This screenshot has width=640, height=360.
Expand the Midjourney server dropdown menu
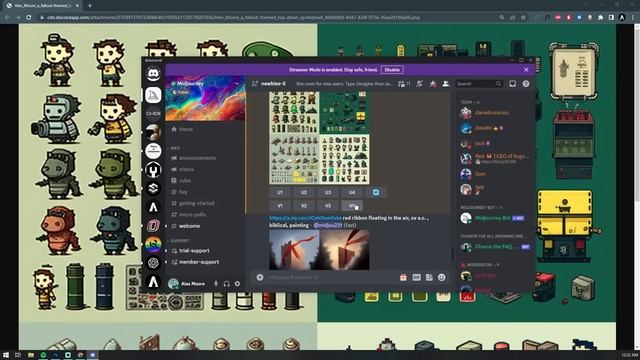[x=237, y=84]
